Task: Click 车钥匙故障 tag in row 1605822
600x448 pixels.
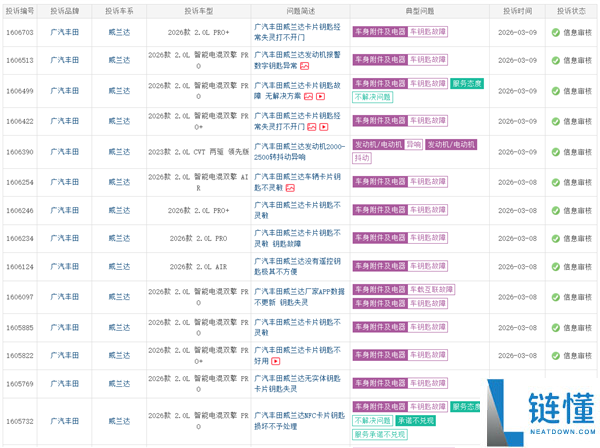Action: (x=428, y=355)
